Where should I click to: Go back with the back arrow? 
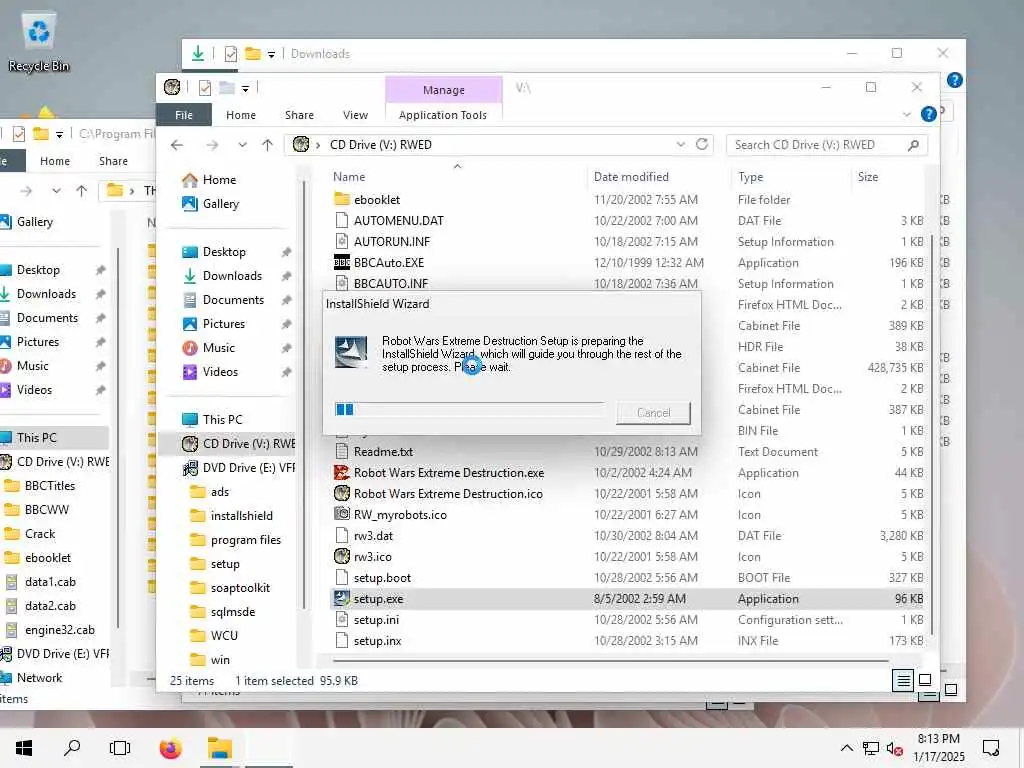click(177, 145)
